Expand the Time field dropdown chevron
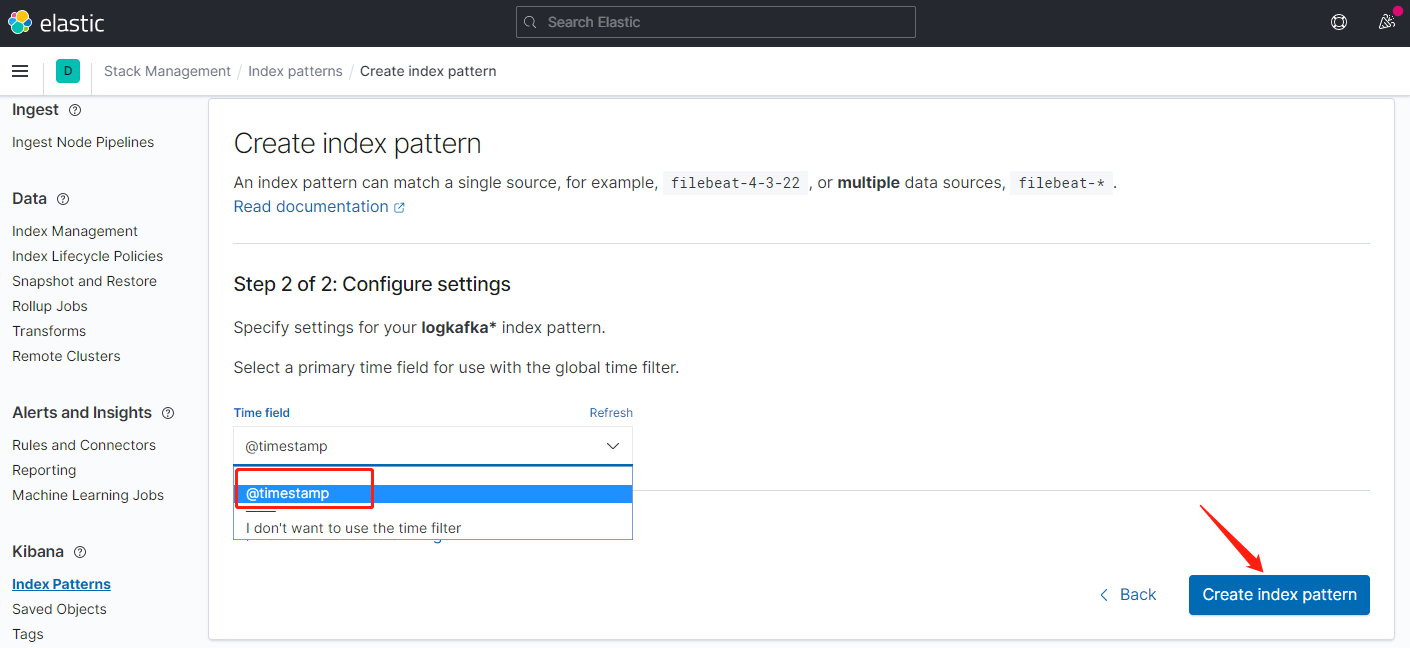Viewport: 1410px width, 648px height. [x=613, y=446]
